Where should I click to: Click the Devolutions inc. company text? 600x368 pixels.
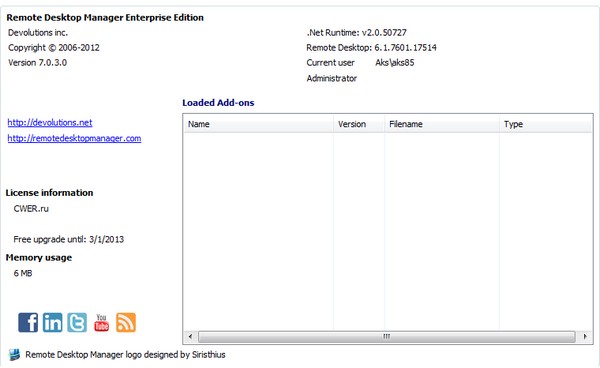pyautogui.click(x=38, y=33)
